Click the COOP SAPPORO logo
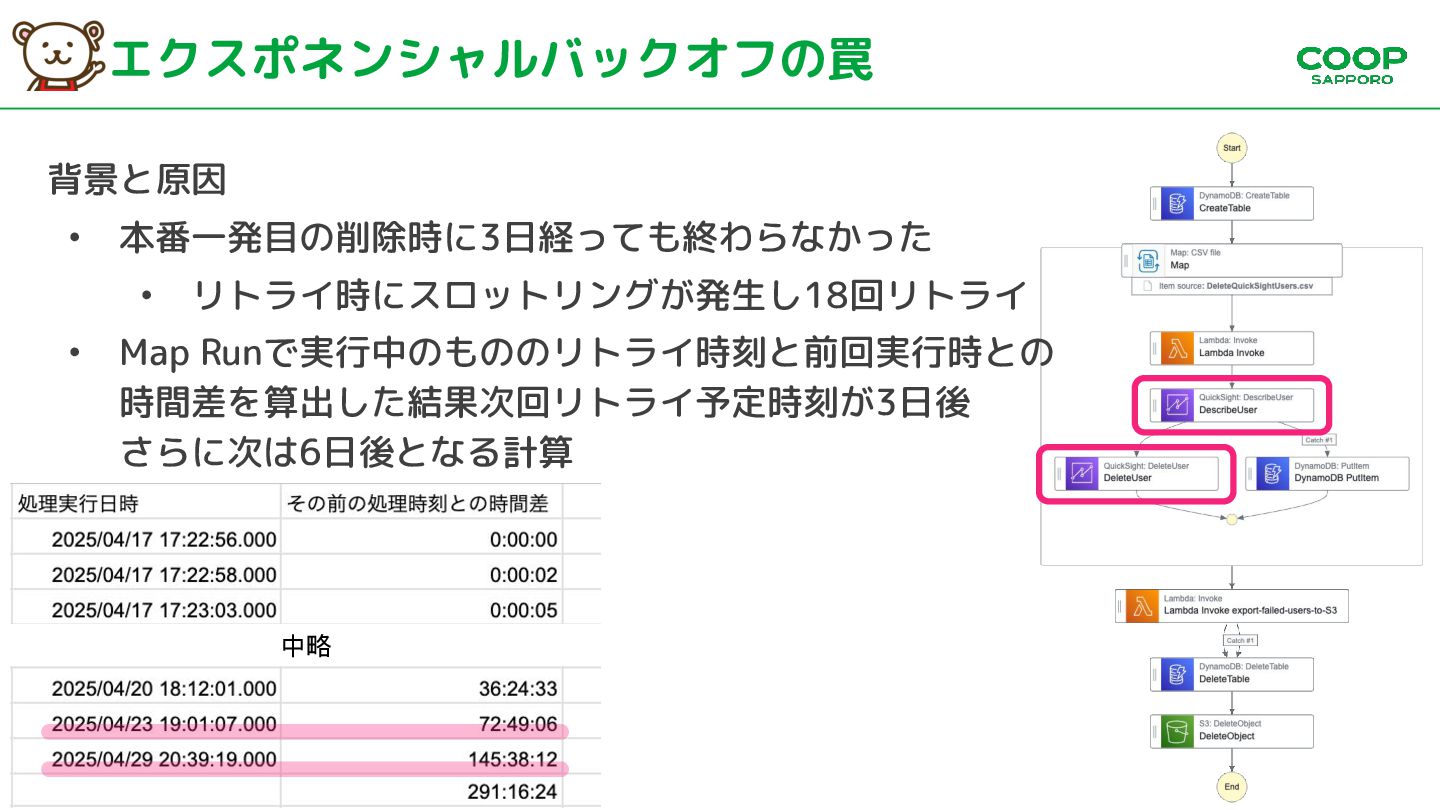 [x=1351, y=64]
